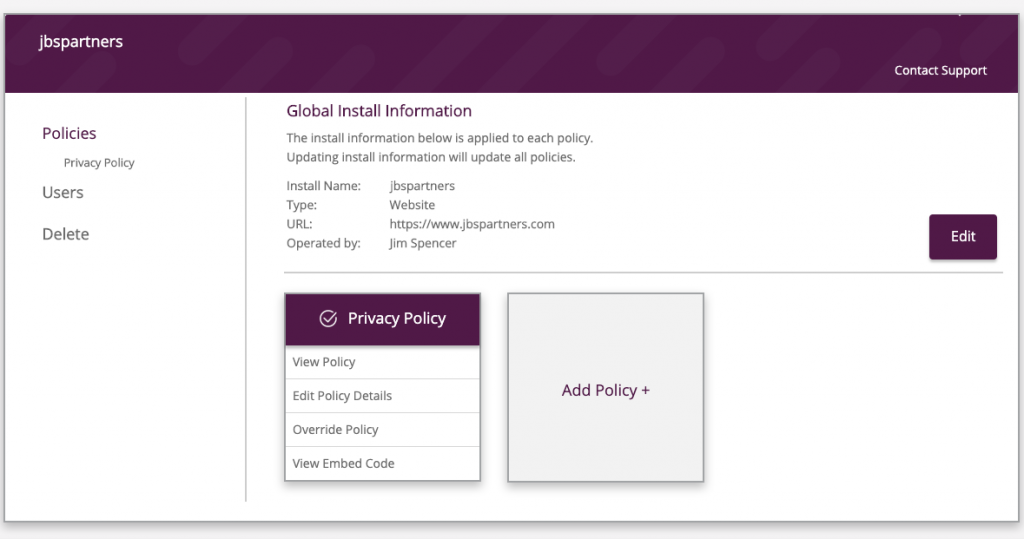The image size is (1024, 539).
Task: Choose View Policy option
Action: [382, 362]
